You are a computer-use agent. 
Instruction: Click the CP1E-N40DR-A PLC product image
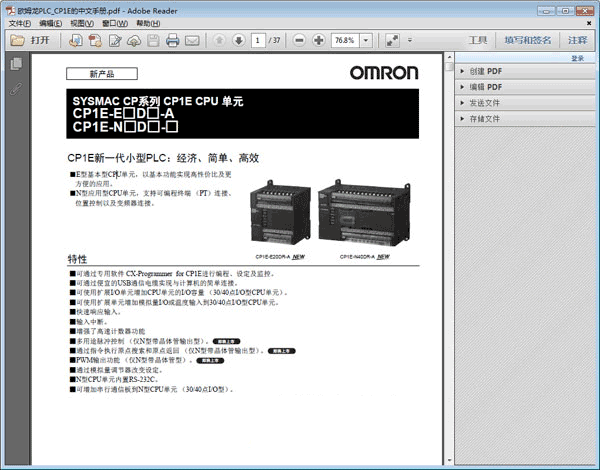(x=364, y=213)
